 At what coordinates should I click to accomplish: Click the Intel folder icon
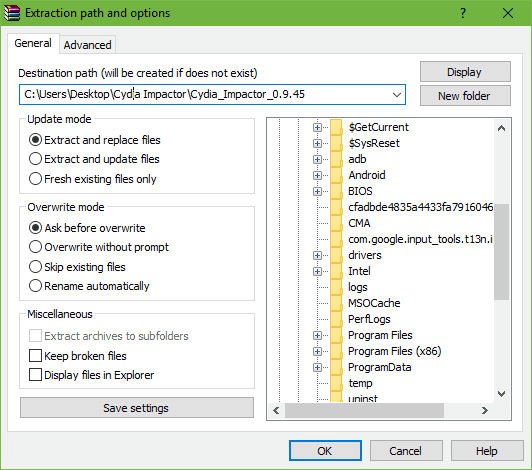[336, 271]
